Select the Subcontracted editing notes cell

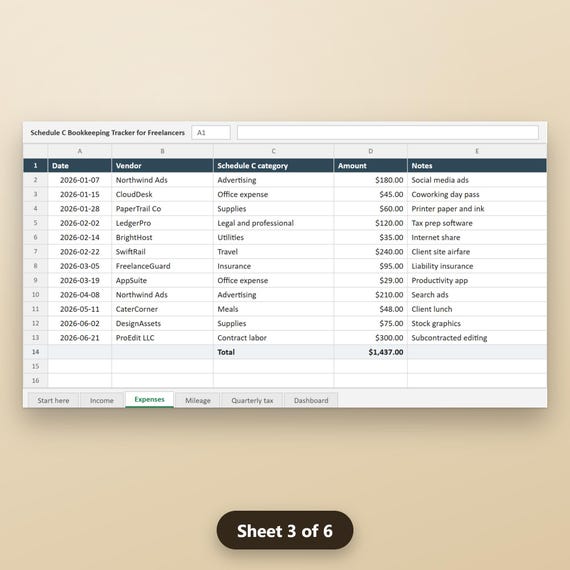coord(477,338)
